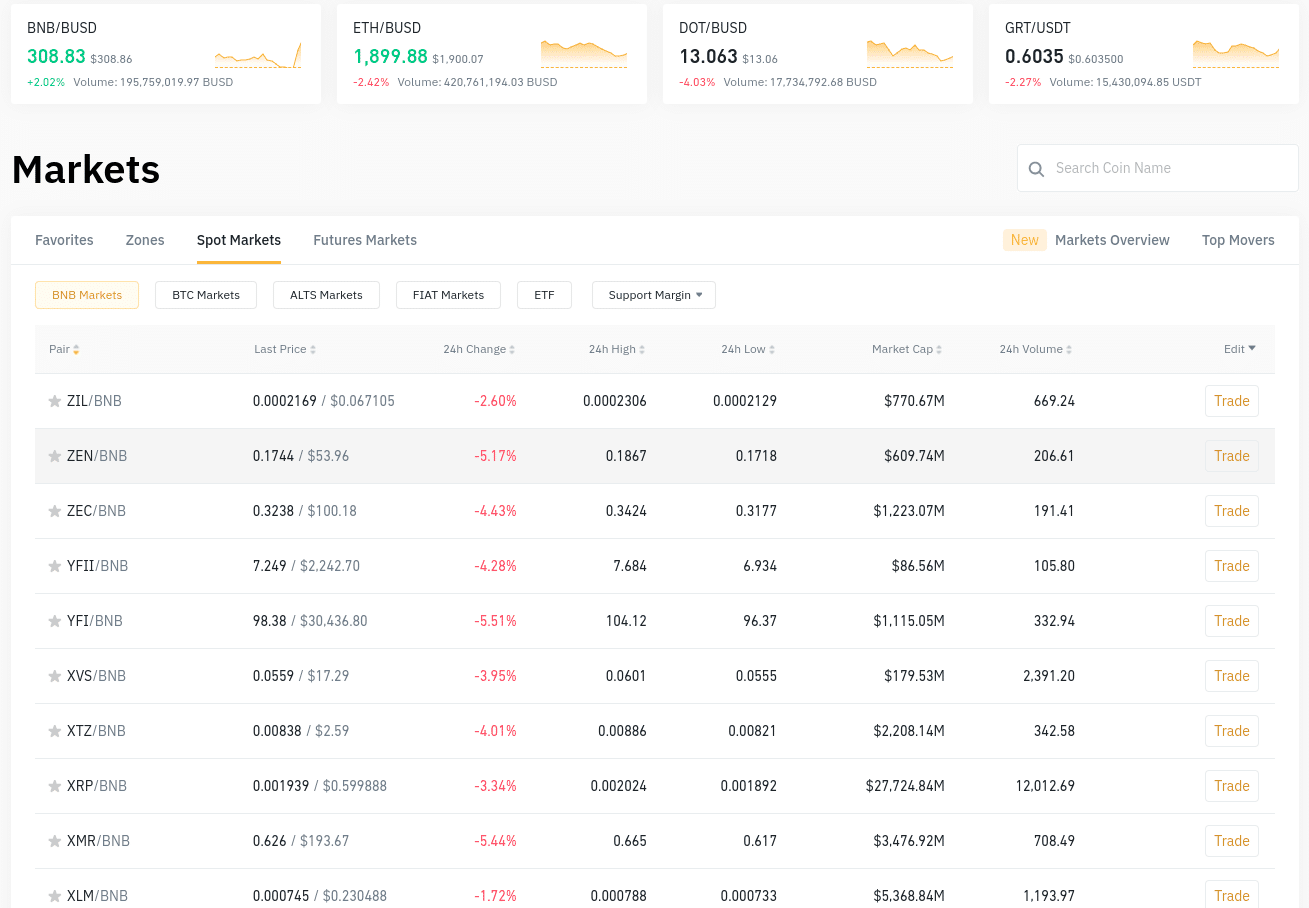Expand the Support Margin dropdown

[x=654, y=295]
